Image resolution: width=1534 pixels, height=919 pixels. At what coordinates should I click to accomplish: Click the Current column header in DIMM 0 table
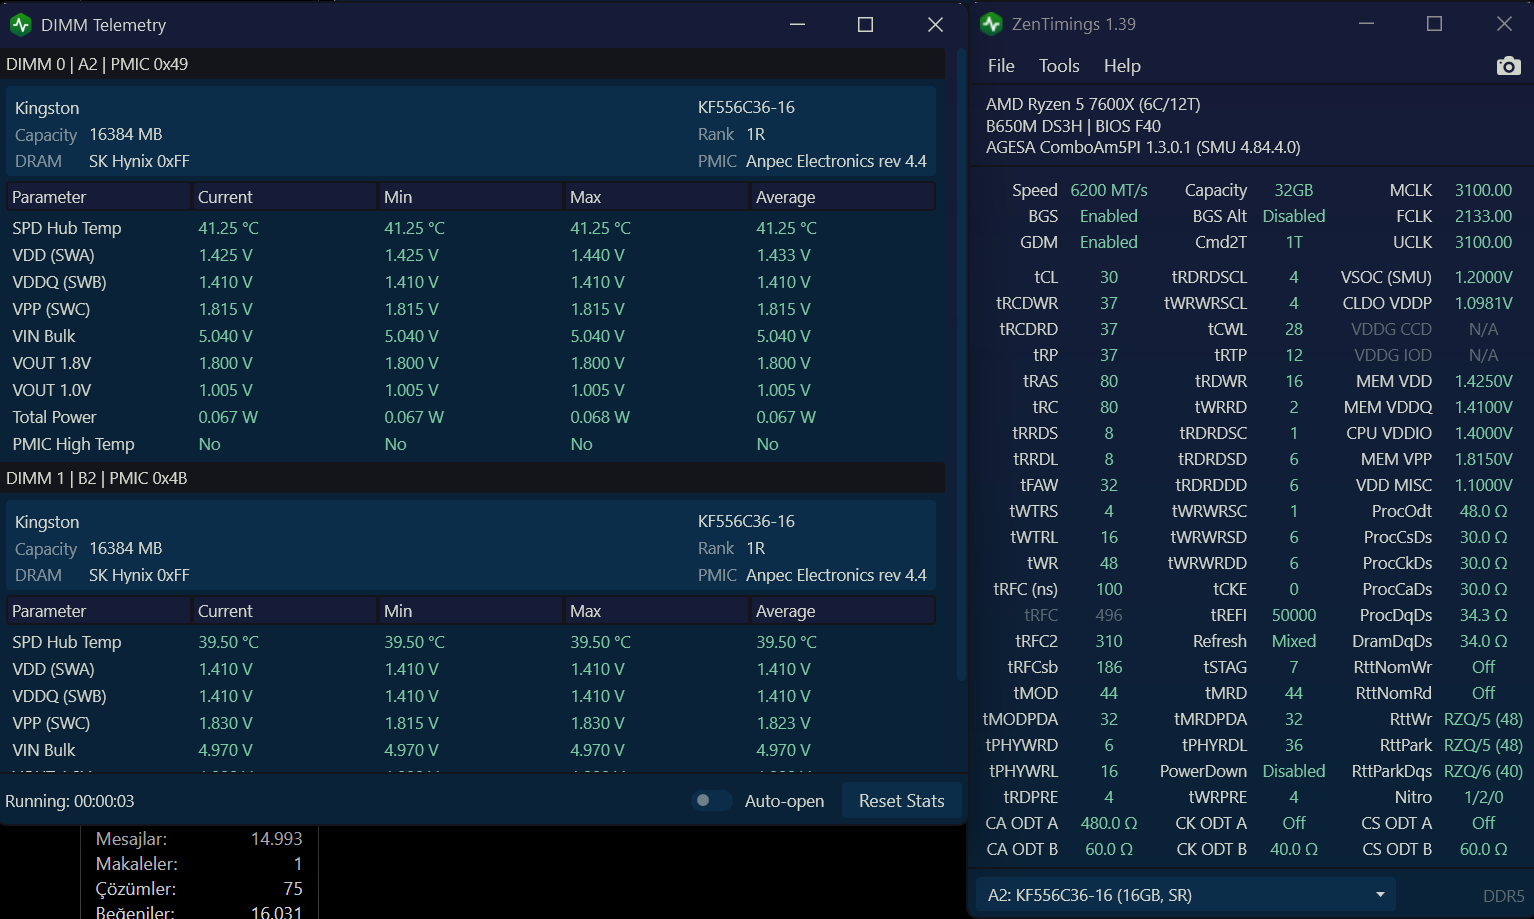[285, 197]
